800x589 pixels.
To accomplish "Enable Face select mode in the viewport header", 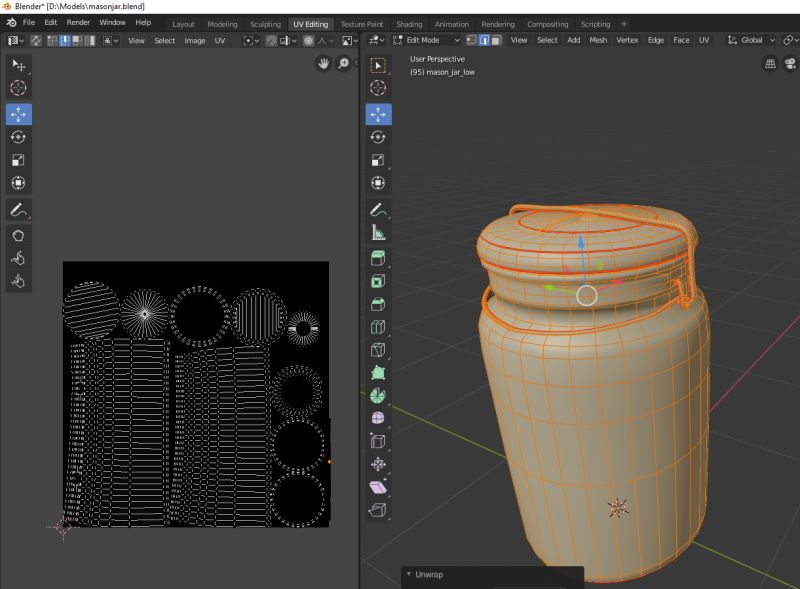I will [x=497, y=40].
